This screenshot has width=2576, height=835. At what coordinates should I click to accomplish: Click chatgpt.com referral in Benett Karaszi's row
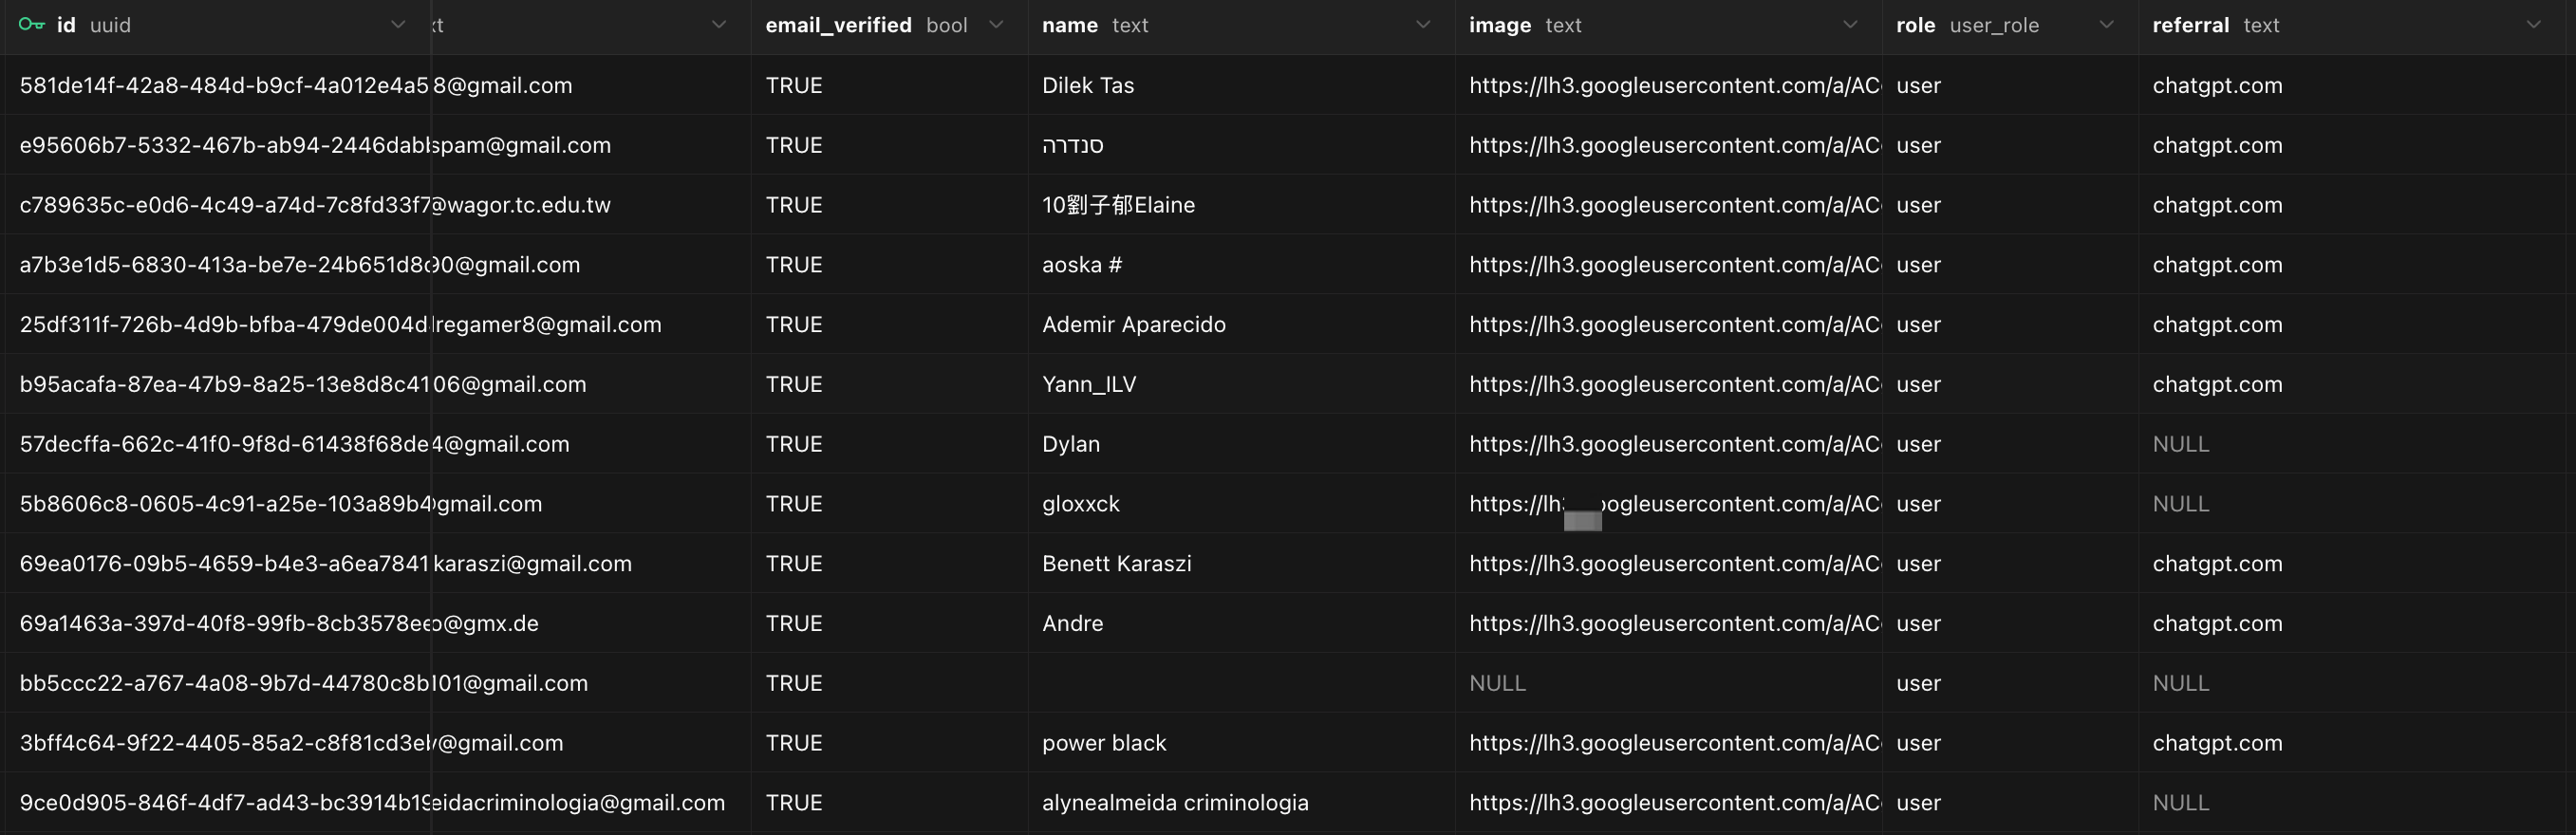coord(2217,563)
